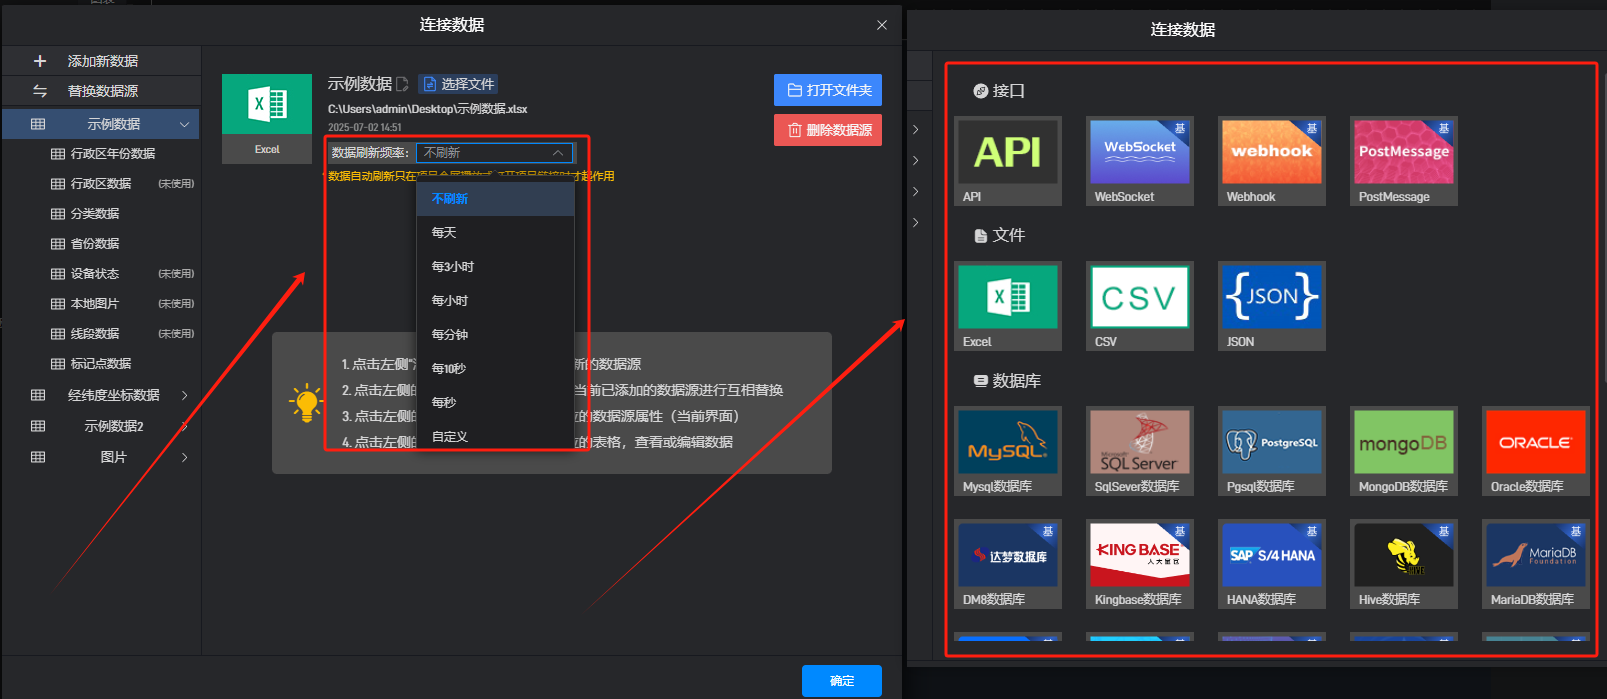Image resolution: width=1607 pixels, height=699 pixels.
Task: Select 每3小时 refresh frequency option
Action: (x=495, y=267)
